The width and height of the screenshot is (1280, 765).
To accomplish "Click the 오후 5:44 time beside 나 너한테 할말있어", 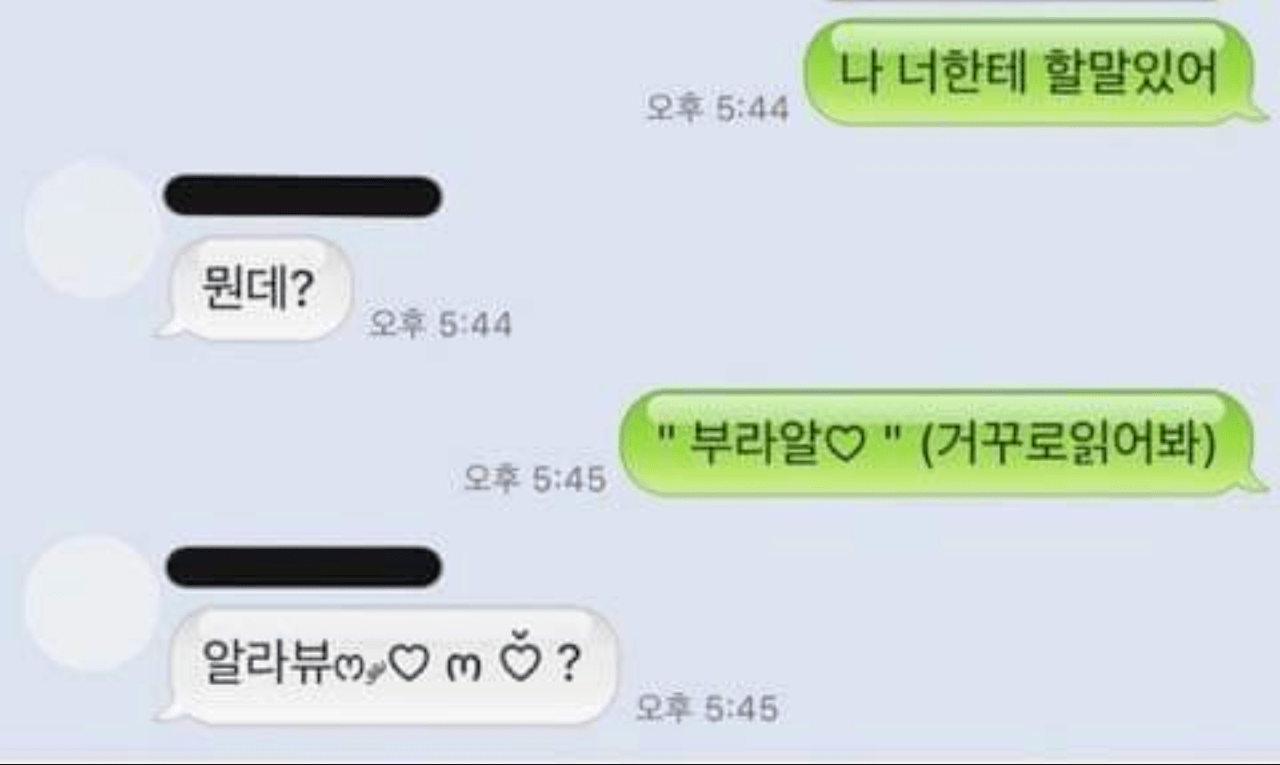I will pos(717,109).
